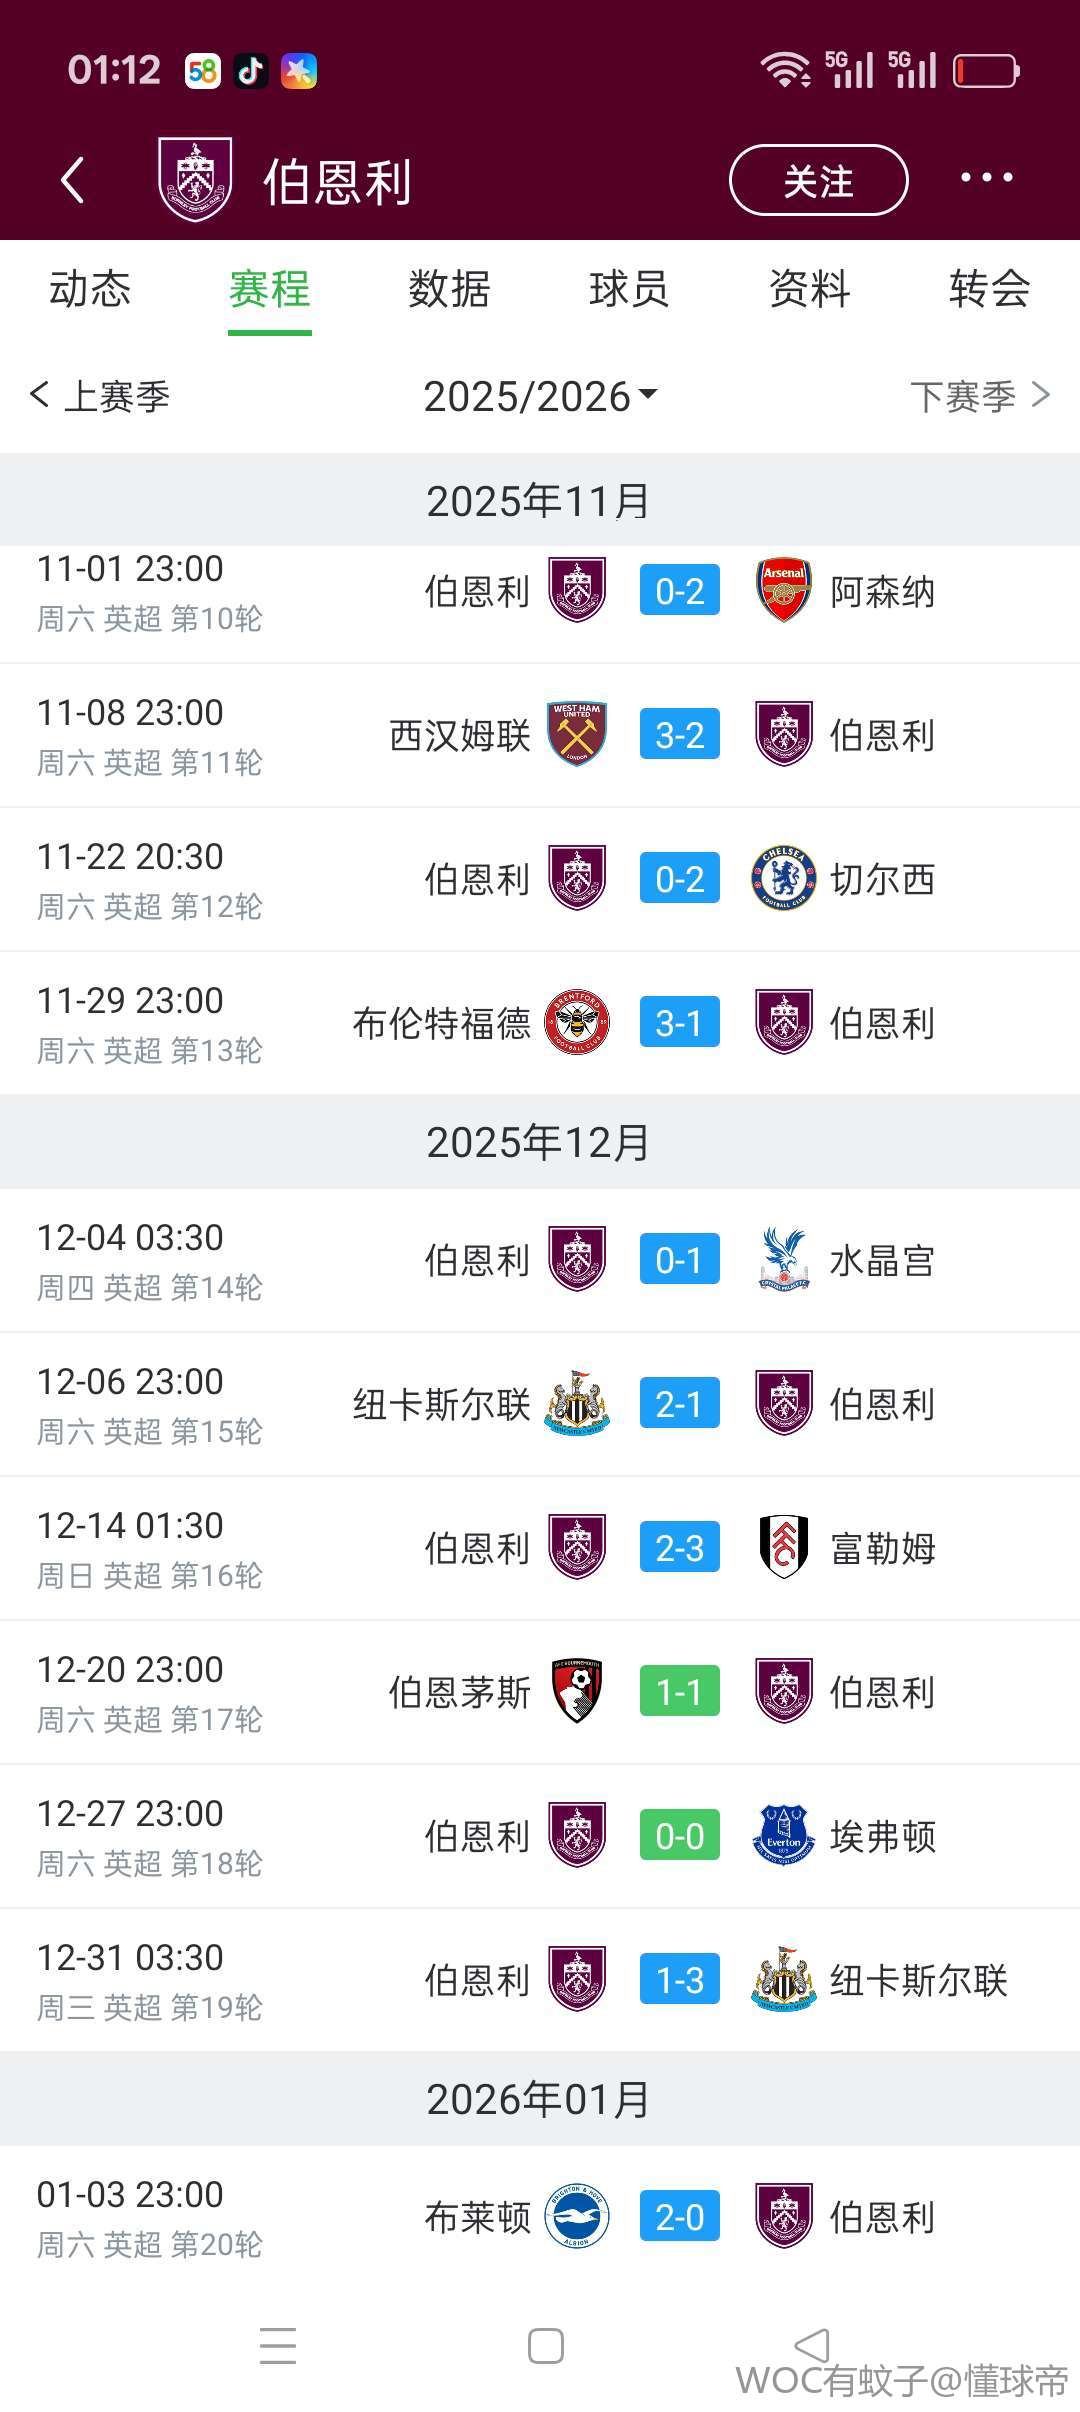Tap the Brighton club crest
This screenshot has height=2412, width=1080.
coord(577,2217)
